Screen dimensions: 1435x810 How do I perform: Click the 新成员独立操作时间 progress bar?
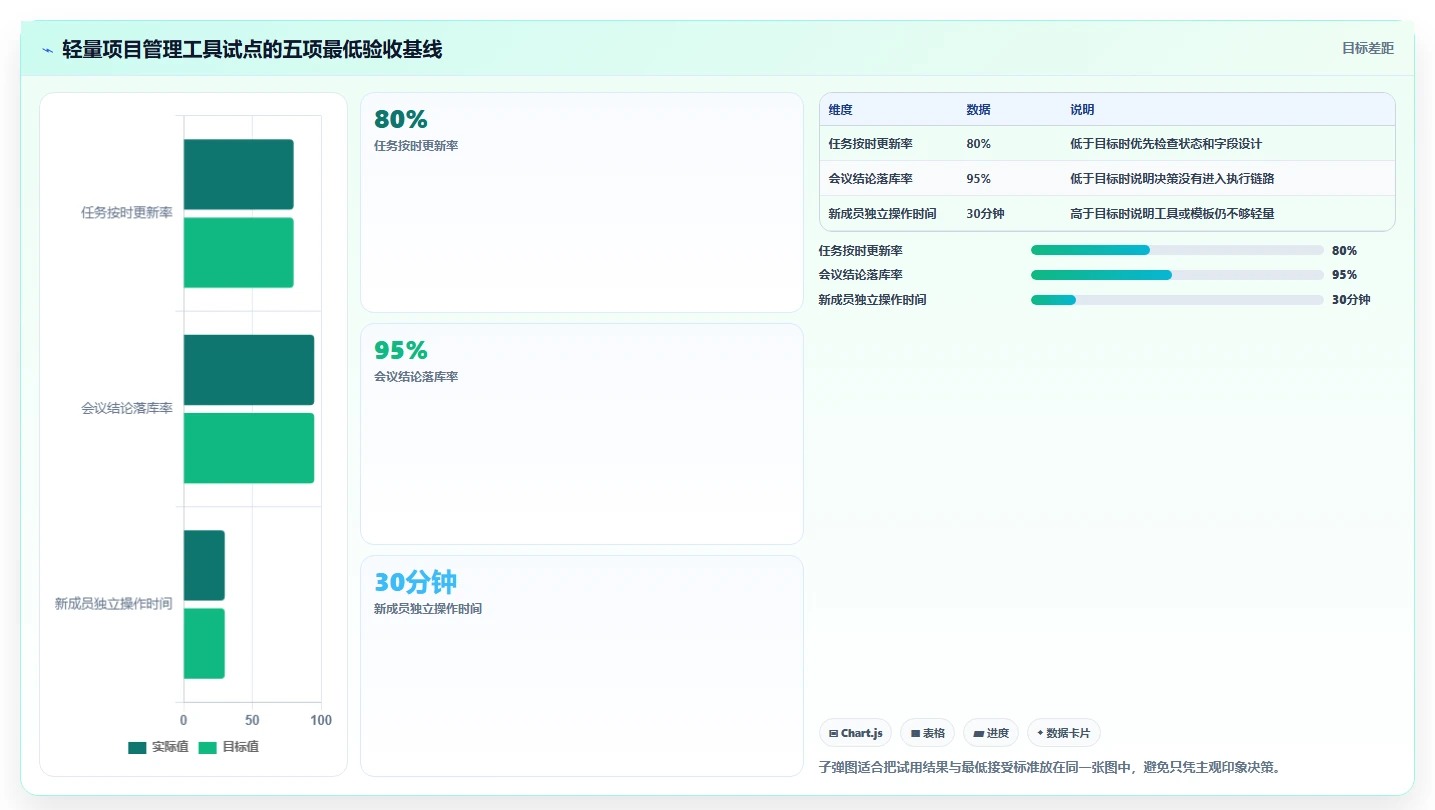coord(1177,300)
